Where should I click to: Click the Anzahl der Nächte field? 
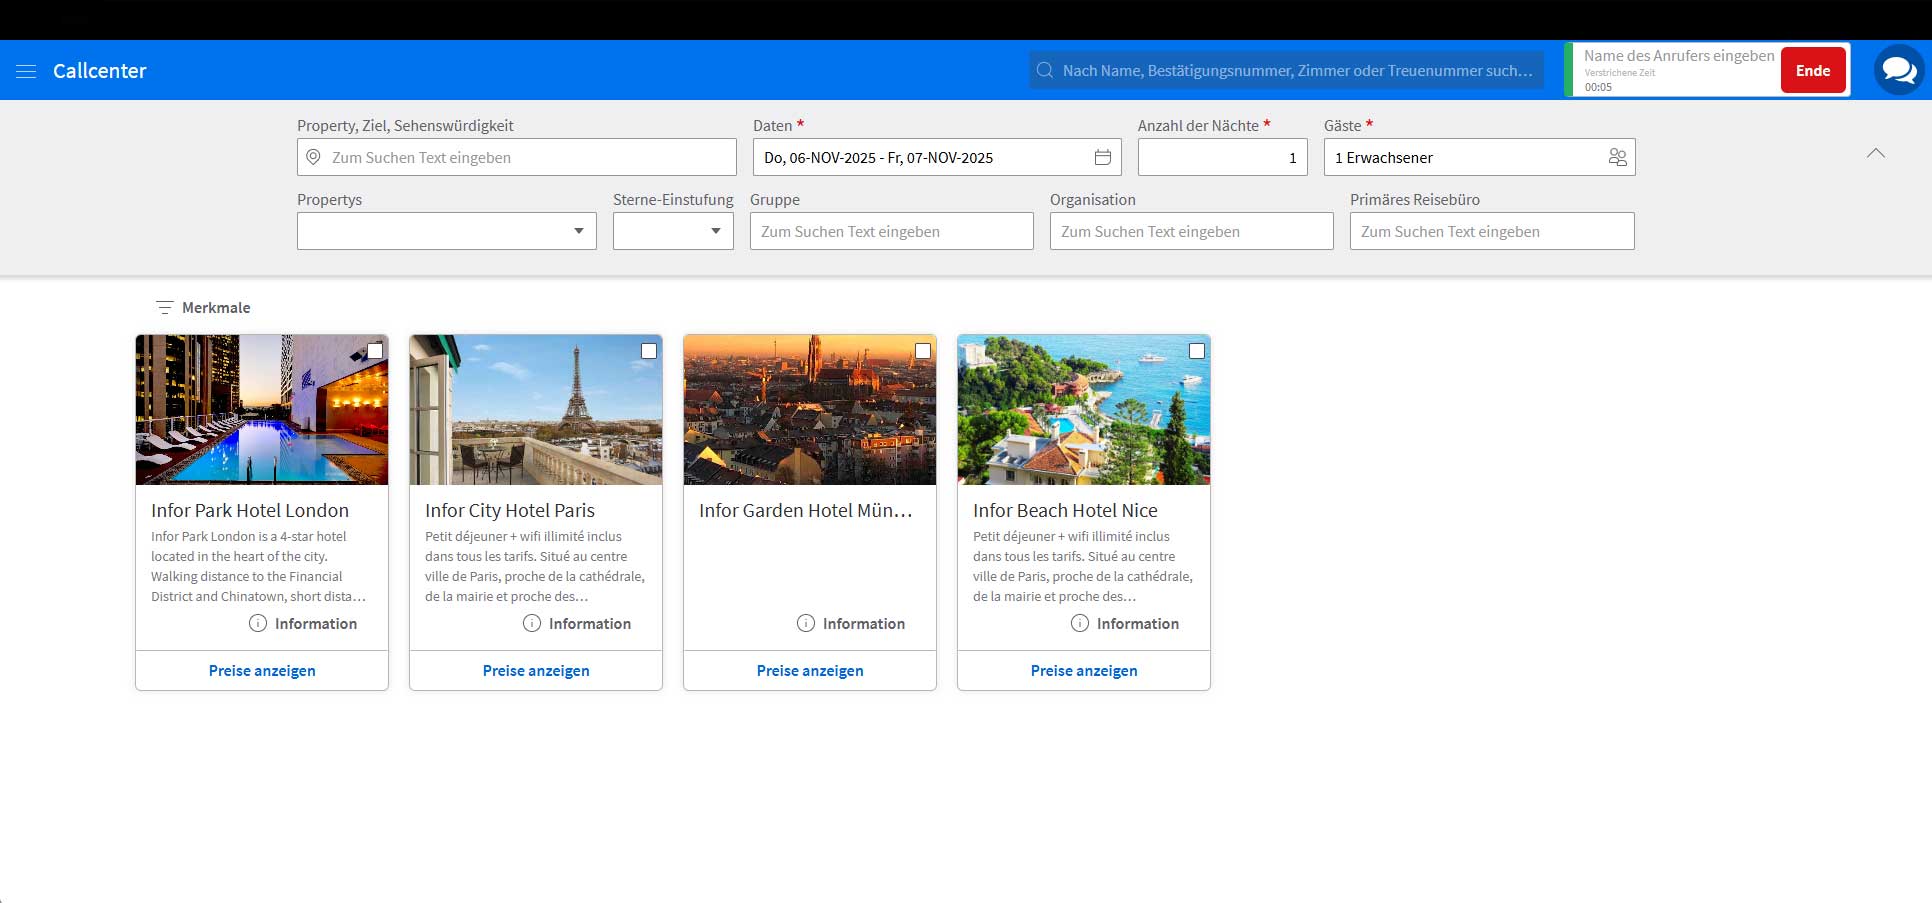[1221, 157]
